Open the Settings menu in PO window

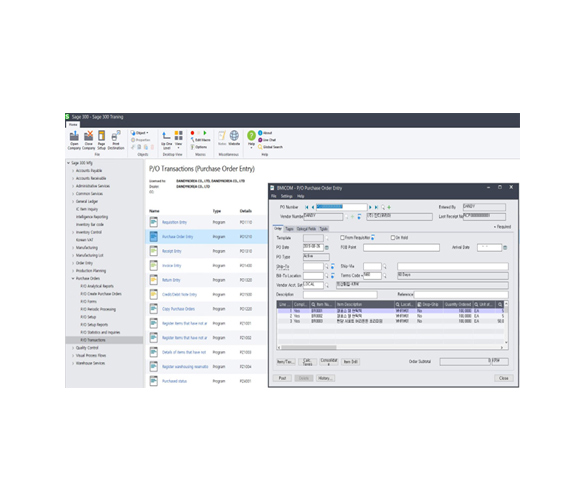pyautogui.click(x=287, y=196)
